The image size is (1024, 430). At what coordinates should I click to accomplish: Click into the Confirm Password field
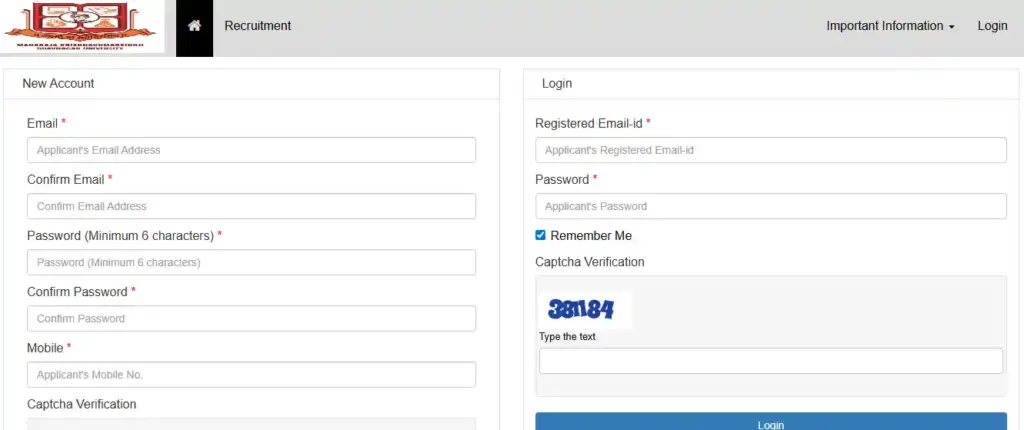251,318
